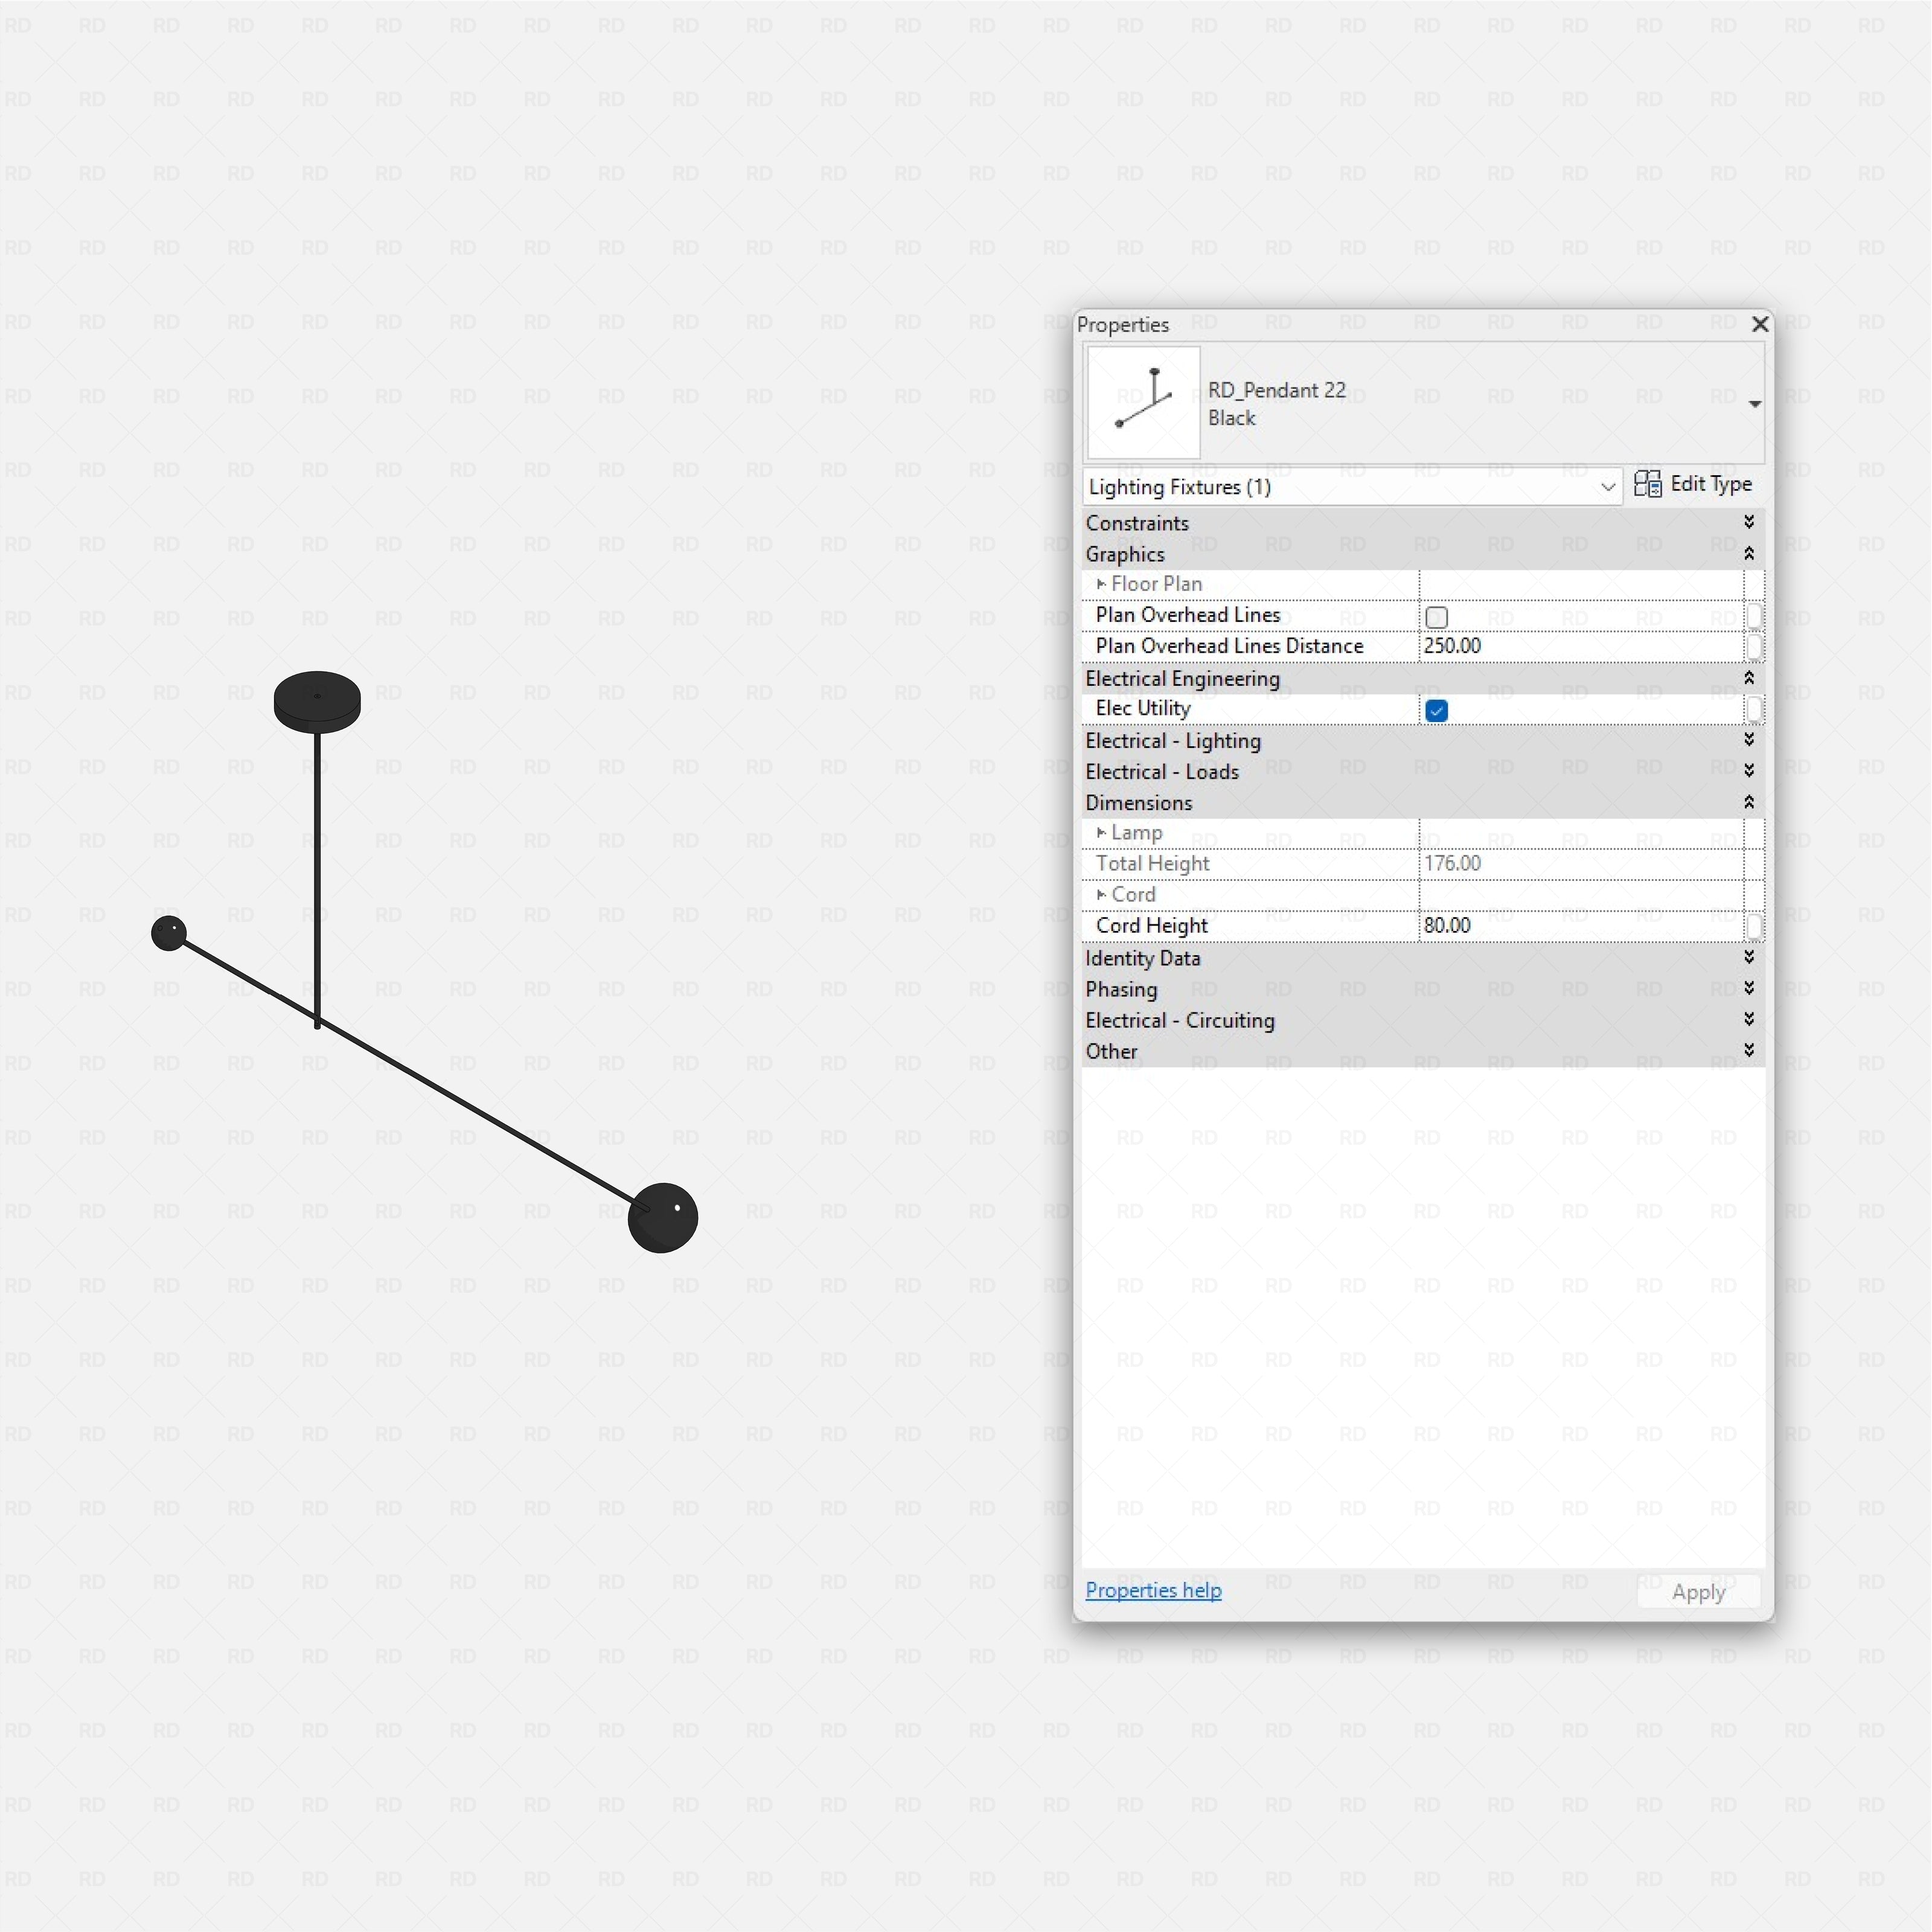Collapse the Dimensions section

(1748, 802)
